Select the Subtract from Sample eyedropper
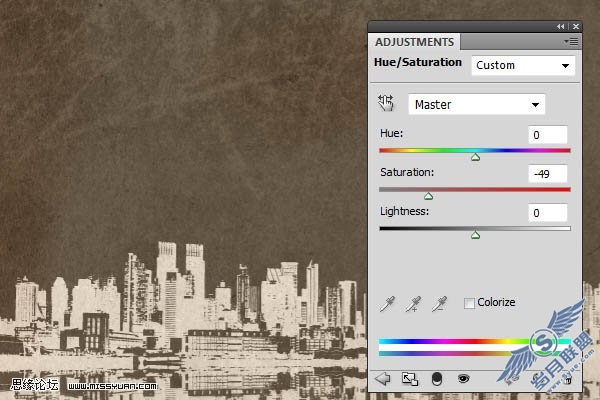 click(x=439, y=304)
